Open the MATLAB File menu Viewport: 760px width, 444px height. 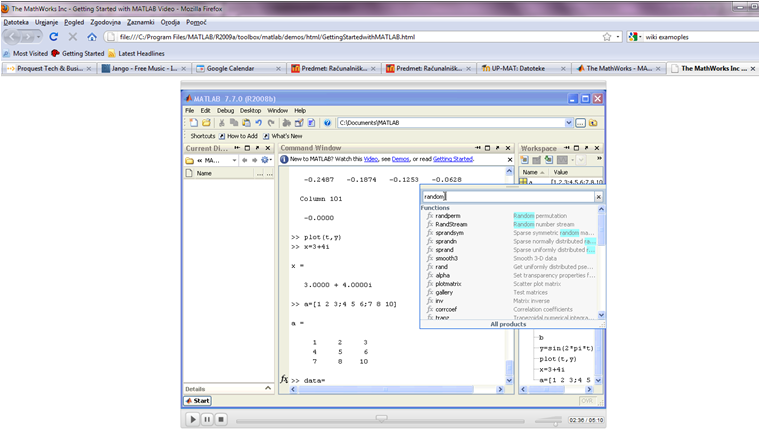click(190, 111)
